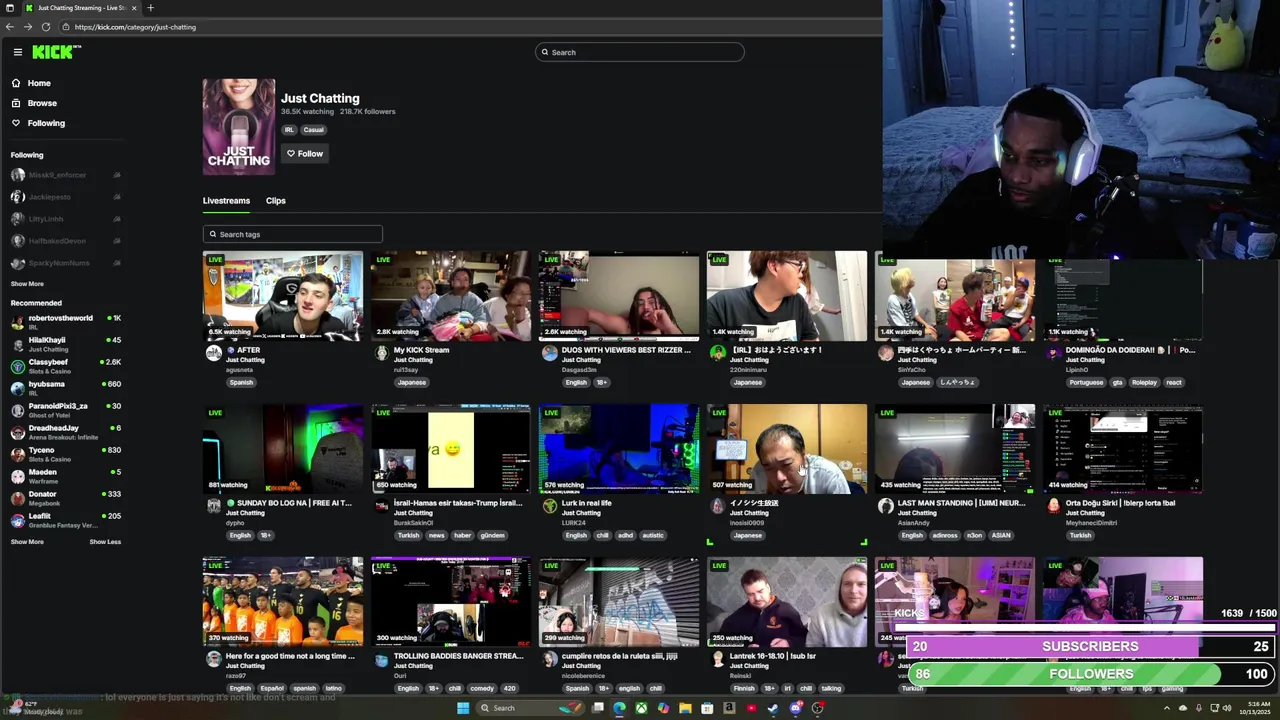Click Donator avatar in Recommended
This screenshot has width=1280, height=720.
pos(18,498)
